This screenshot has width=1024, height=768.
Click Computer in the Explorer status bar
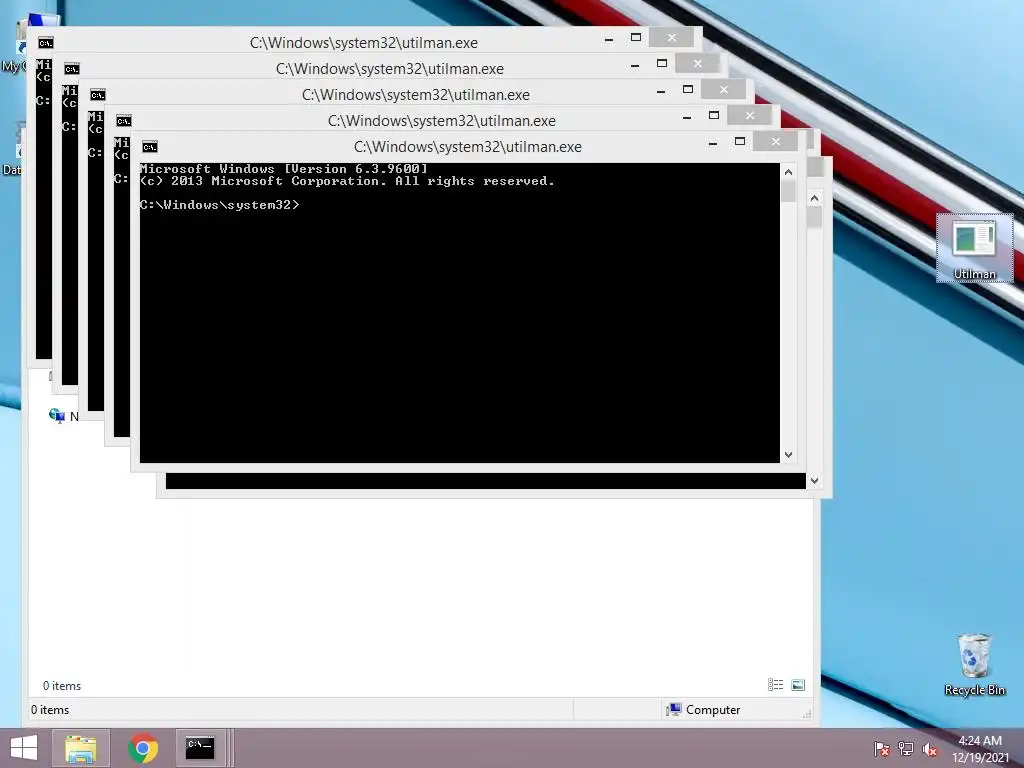(703, 710)
